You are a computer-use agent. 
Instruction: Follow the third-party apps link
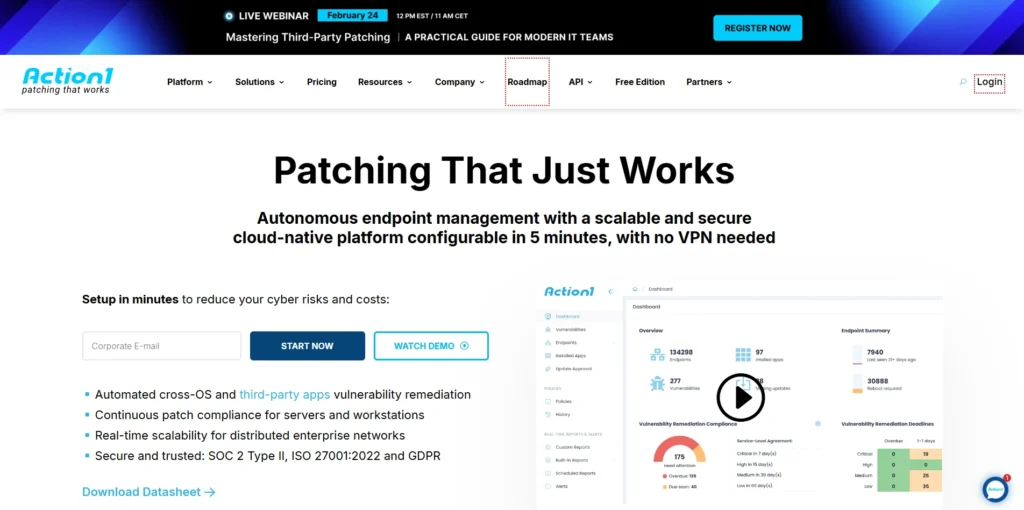coord(285,394)
